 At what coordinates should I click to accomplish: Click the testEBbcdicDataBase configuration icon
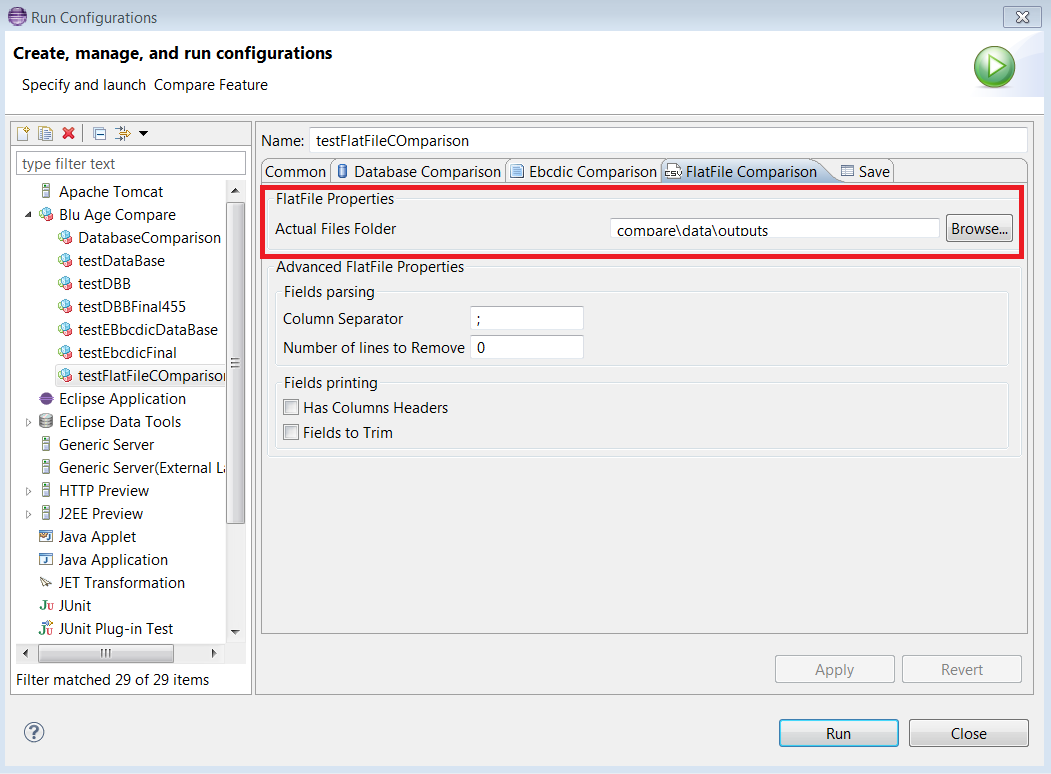coord(65,329)
